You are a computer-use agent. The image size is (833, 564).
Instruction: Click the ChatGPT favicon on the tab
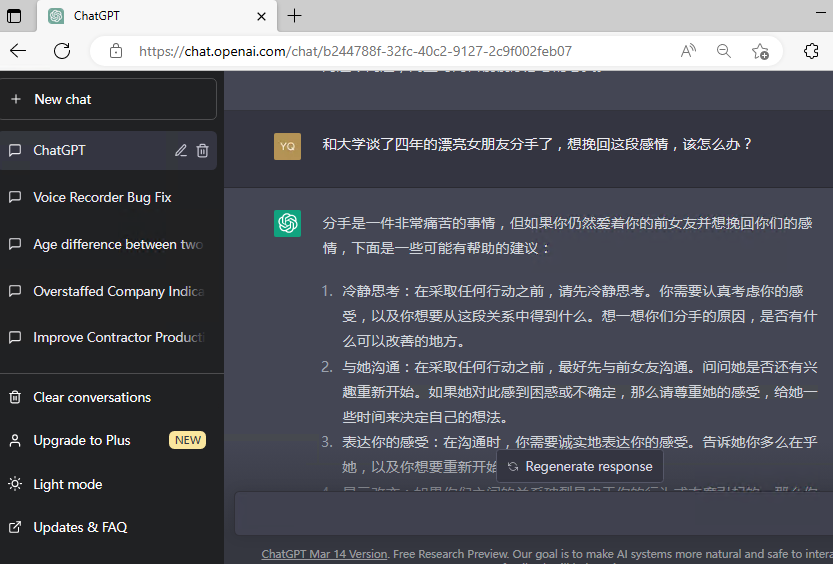(56, 16)
